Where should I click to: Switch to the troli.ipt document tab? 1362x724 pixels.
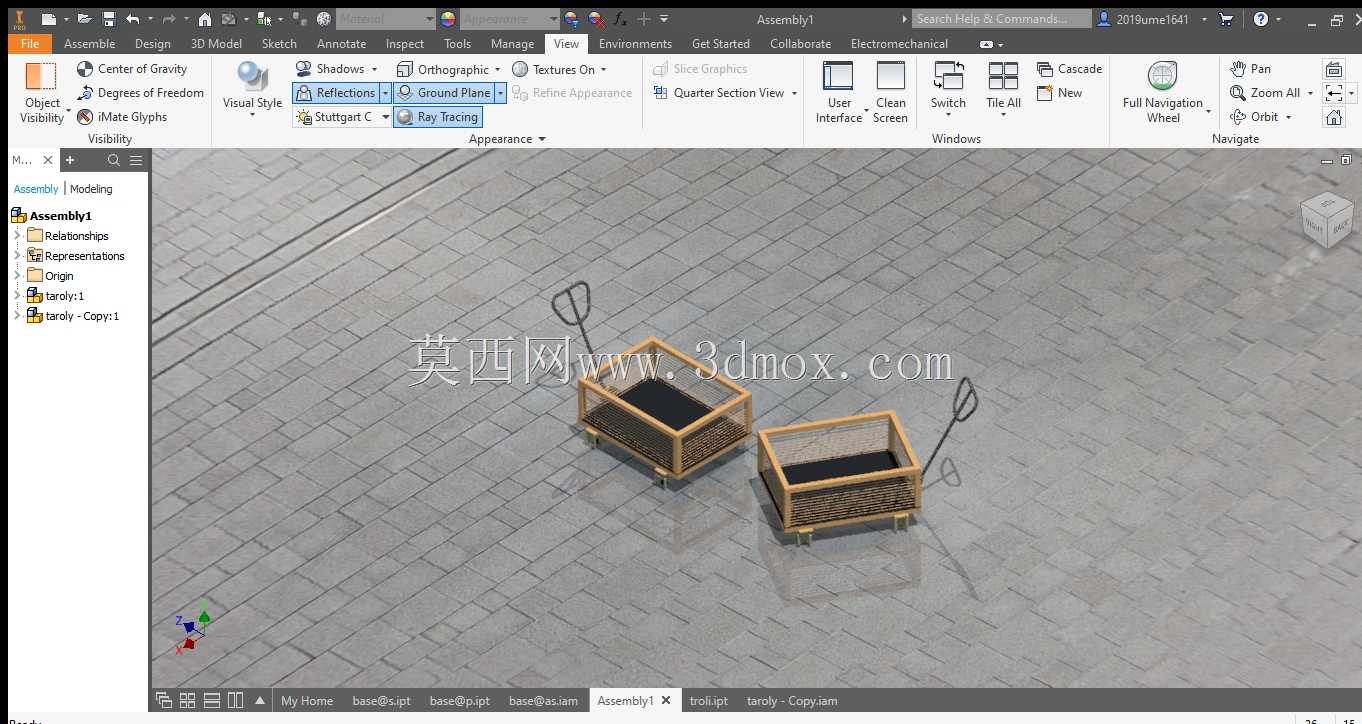[x=708, y=701]
